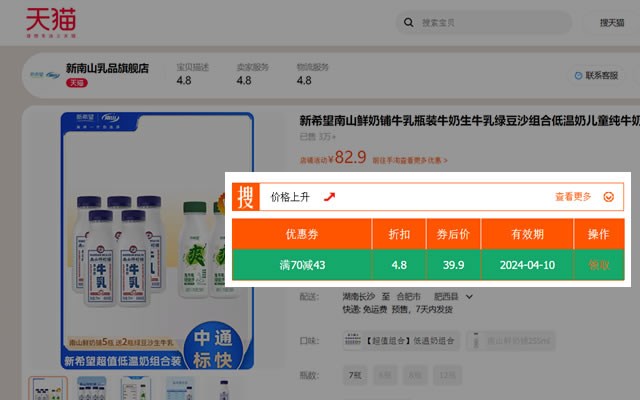
Task: Click the 满70减43 coupon cell
Action: coord(302,265)
